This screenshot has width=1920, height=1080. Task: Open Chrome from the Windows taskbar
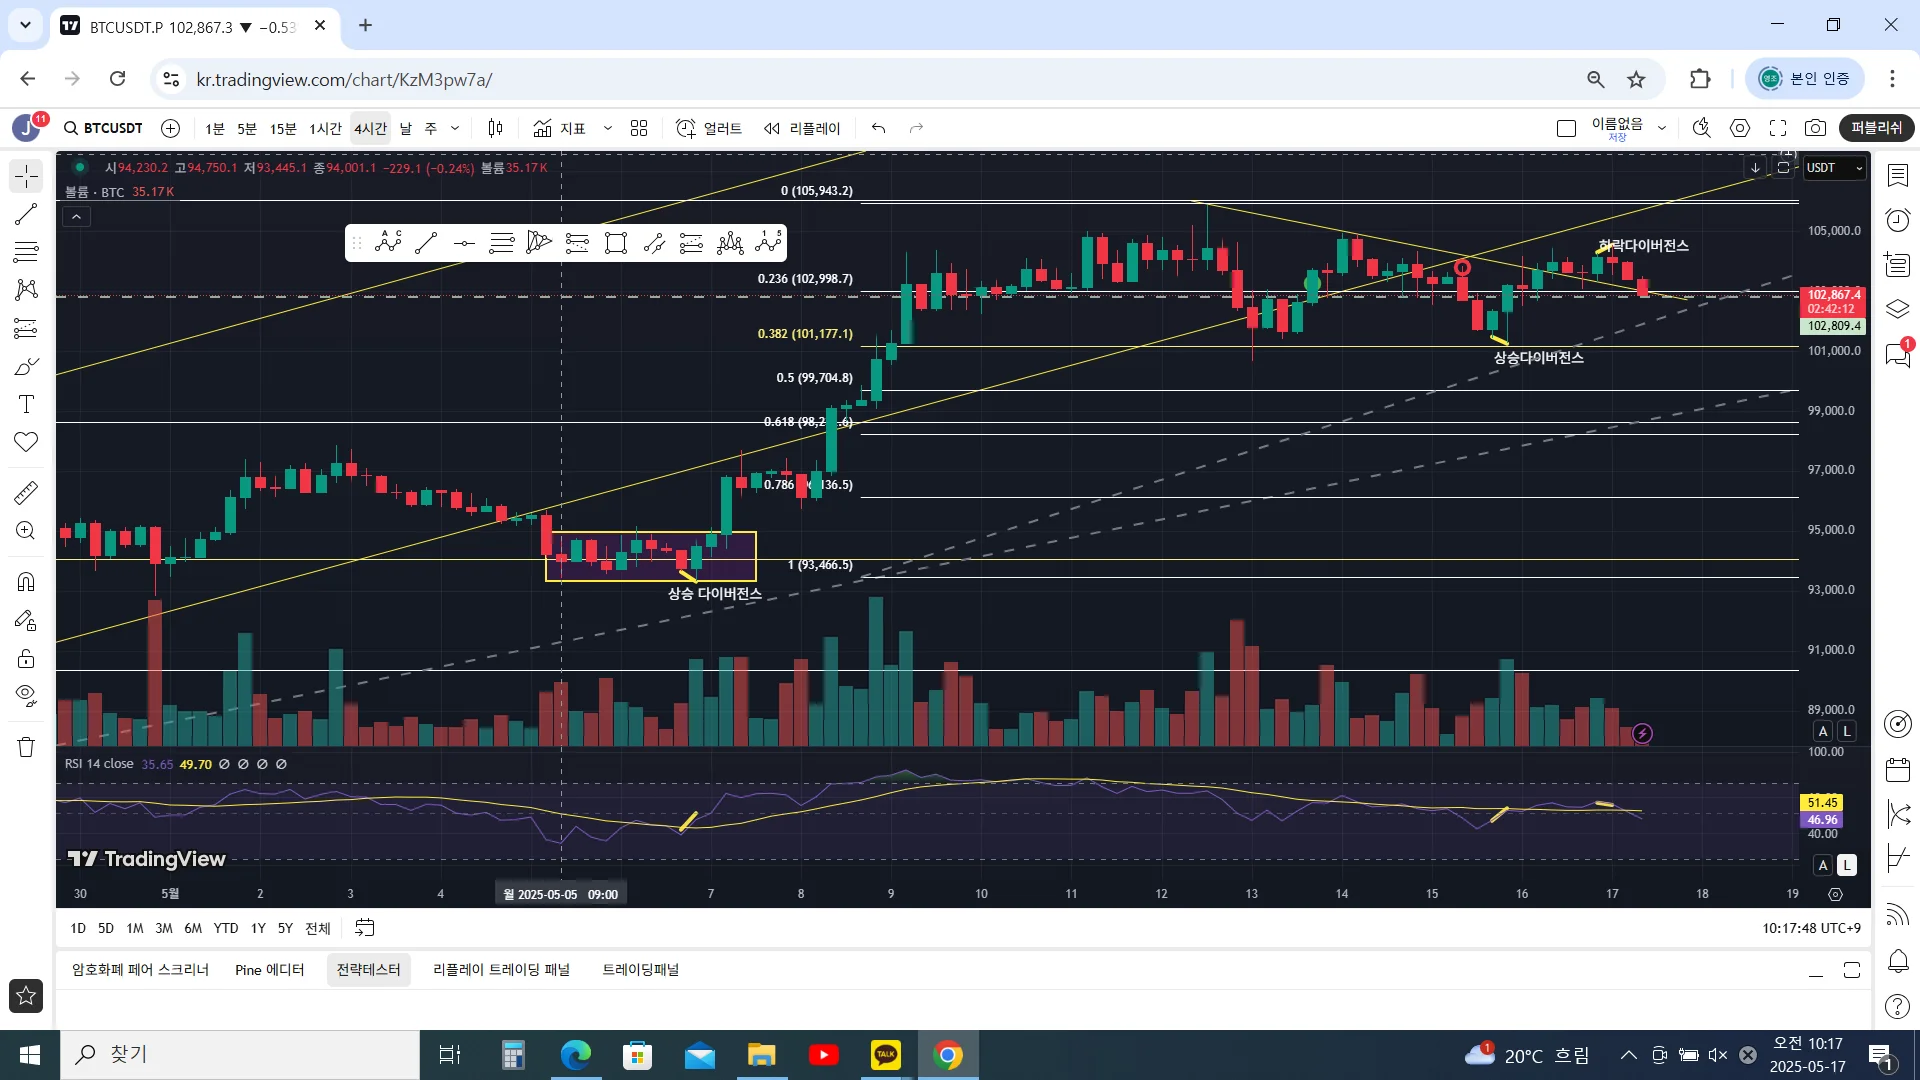pyautogui.click(x=947, y=1055)
